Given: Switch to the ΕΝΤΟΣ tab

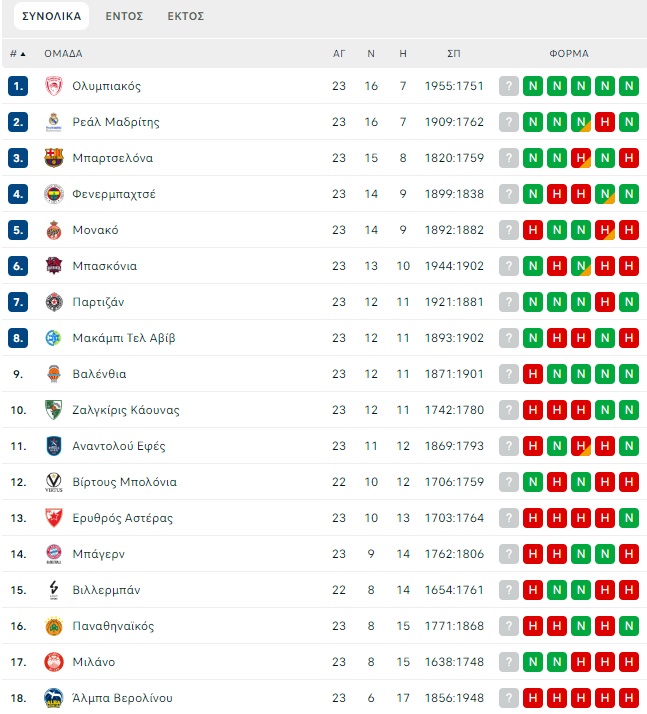Looking at the screenshot, I should point(124,16).
